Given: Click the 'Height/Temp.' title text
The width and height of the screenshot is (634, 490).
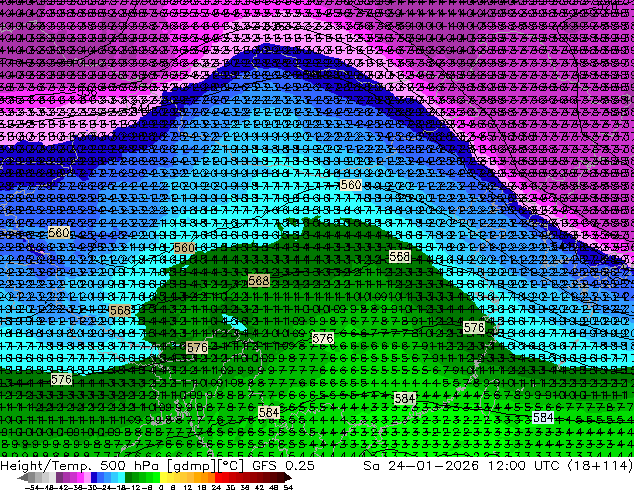Looking at the screenshot, I should click(45, 466).
